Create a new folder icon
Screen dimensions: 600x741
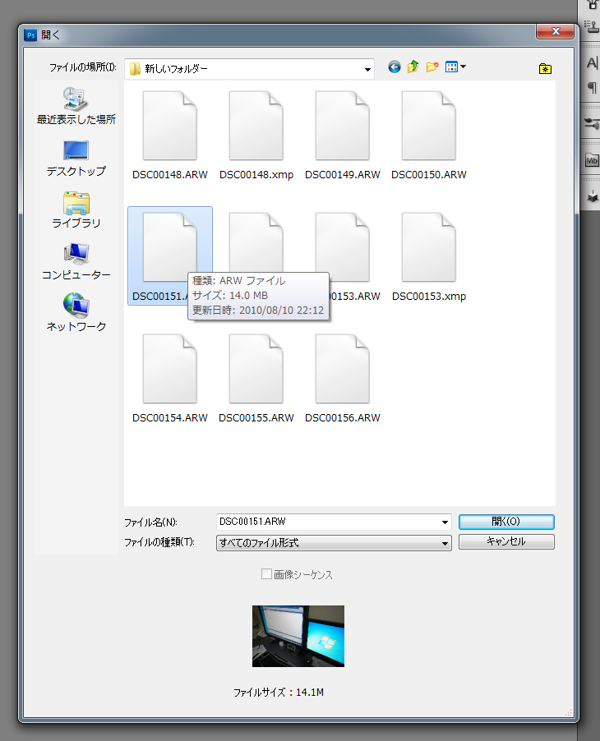click(432, 67)
